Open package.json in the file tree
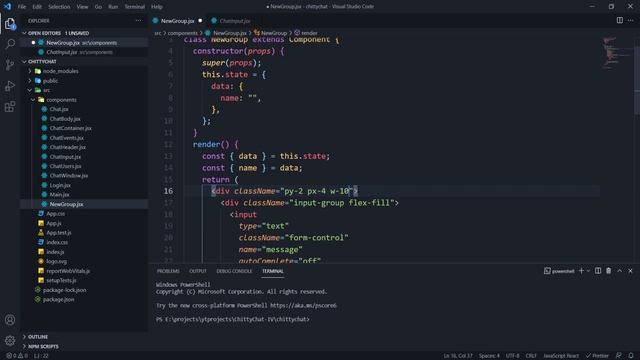The image size is (640, 360). point(58,299)
